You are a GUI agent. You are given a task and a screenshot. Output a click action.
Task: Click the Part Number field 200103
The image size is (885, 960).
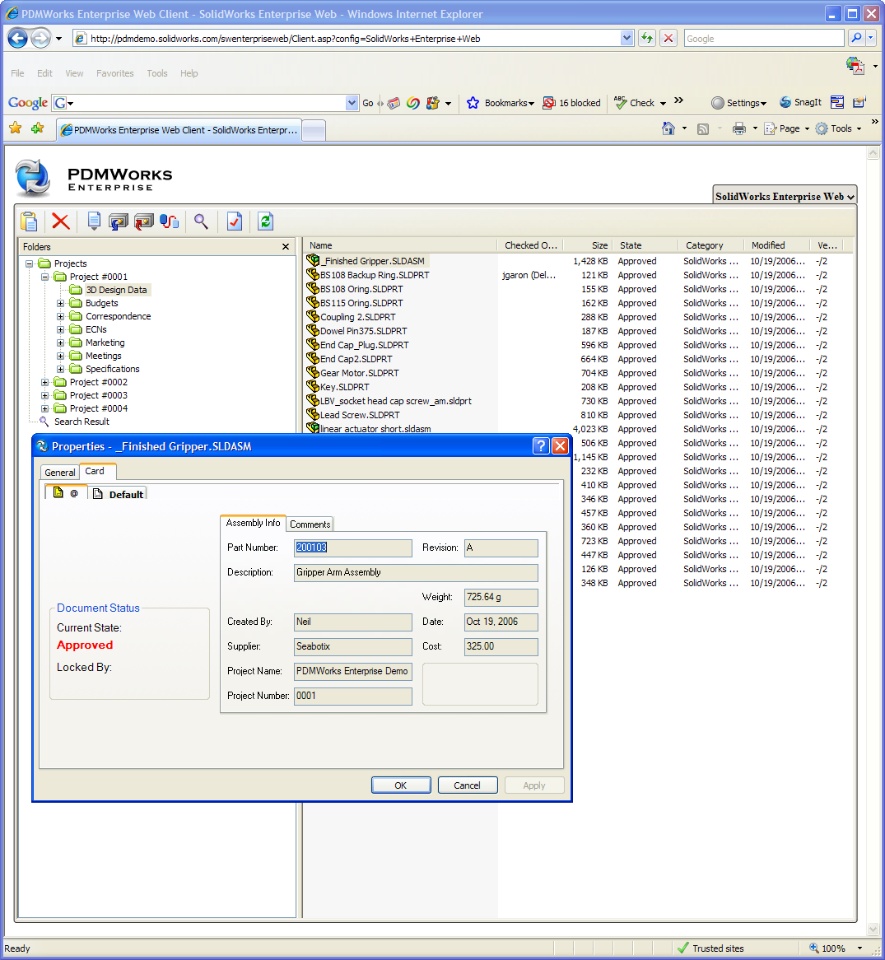(353, 547)
